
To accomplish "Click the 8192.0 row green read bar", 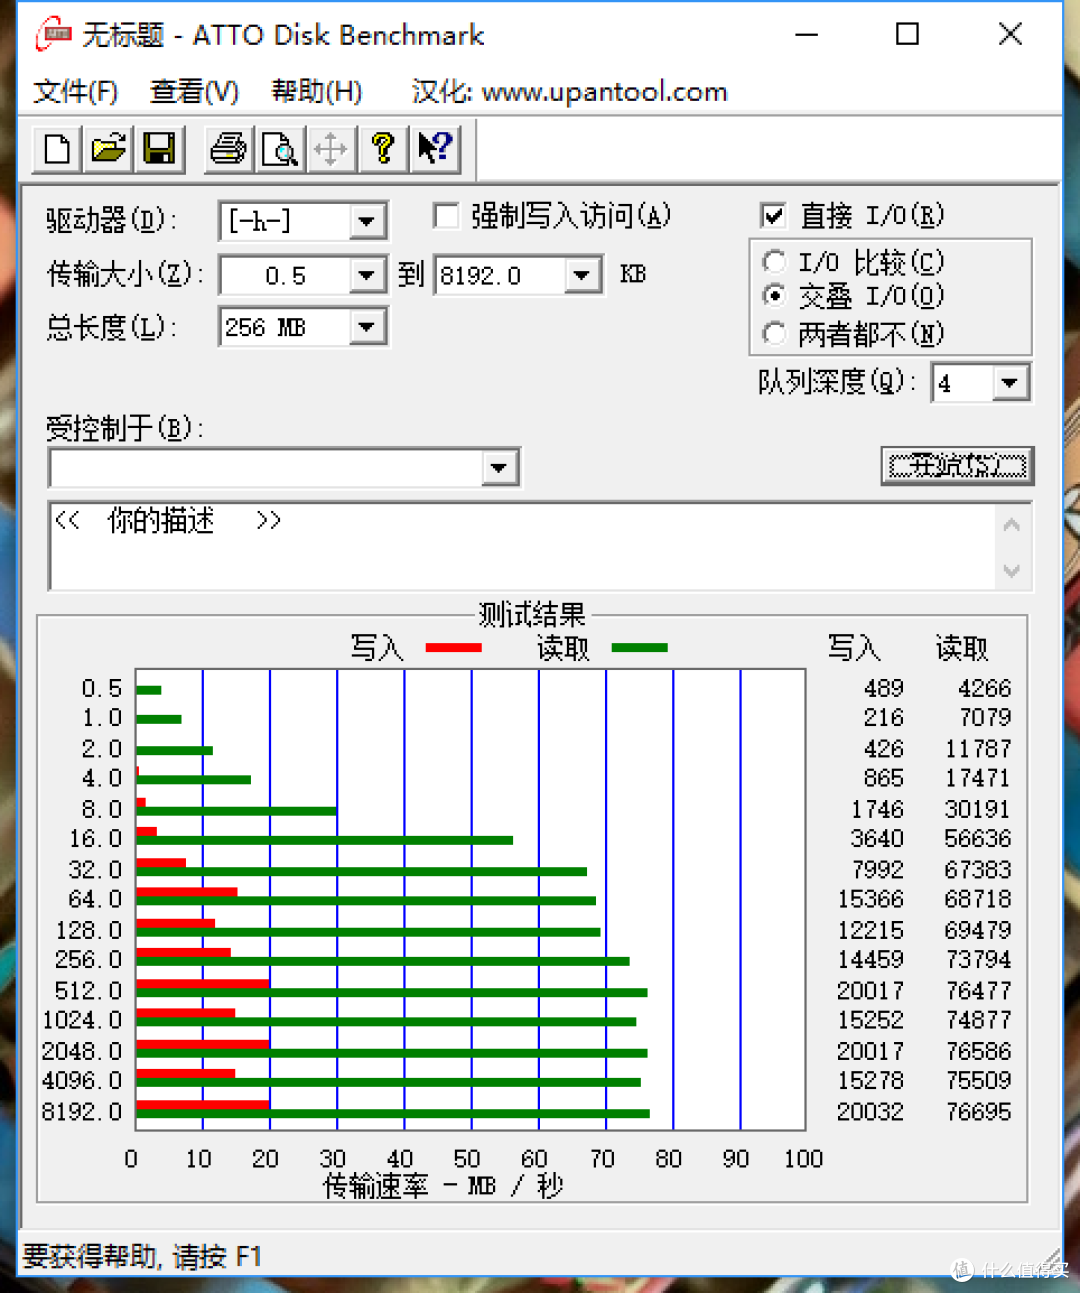I will pyautogui.click(x=393, y=1113).
